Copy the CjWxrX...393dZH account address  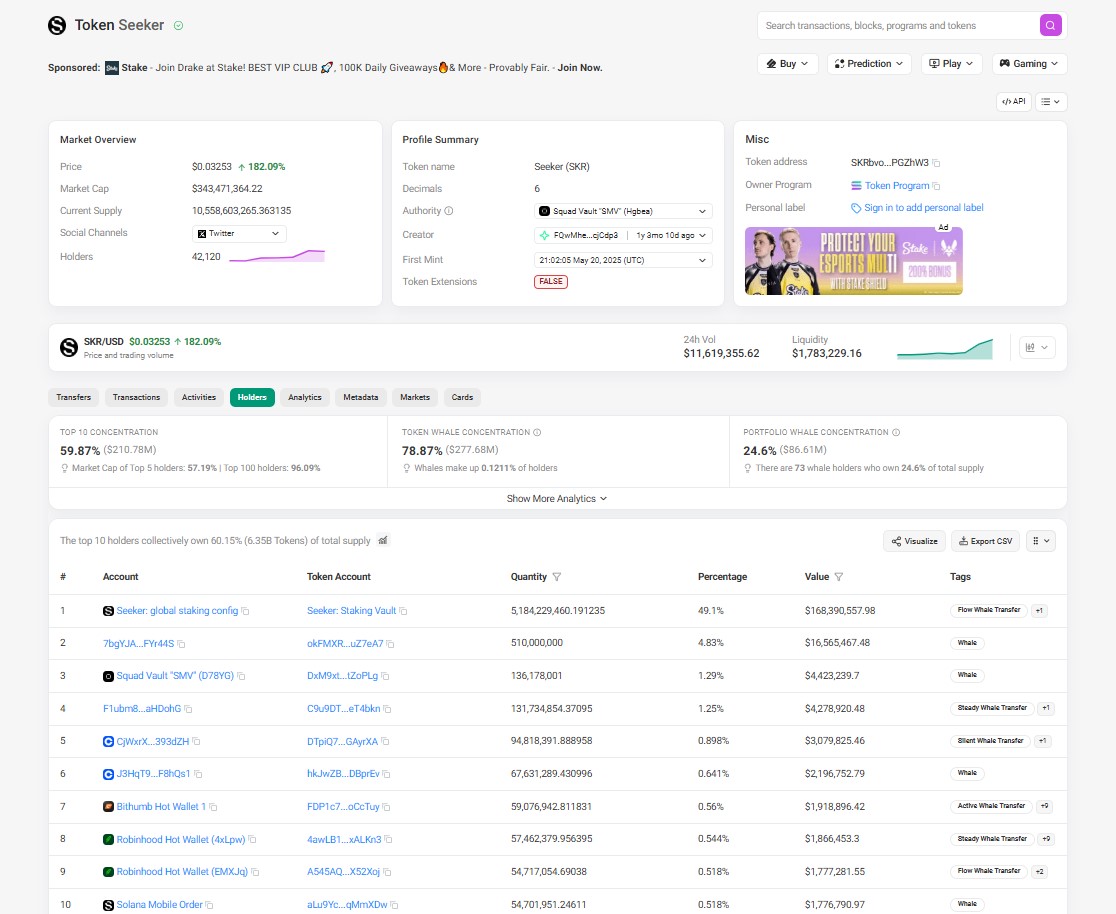pos(196,742)
